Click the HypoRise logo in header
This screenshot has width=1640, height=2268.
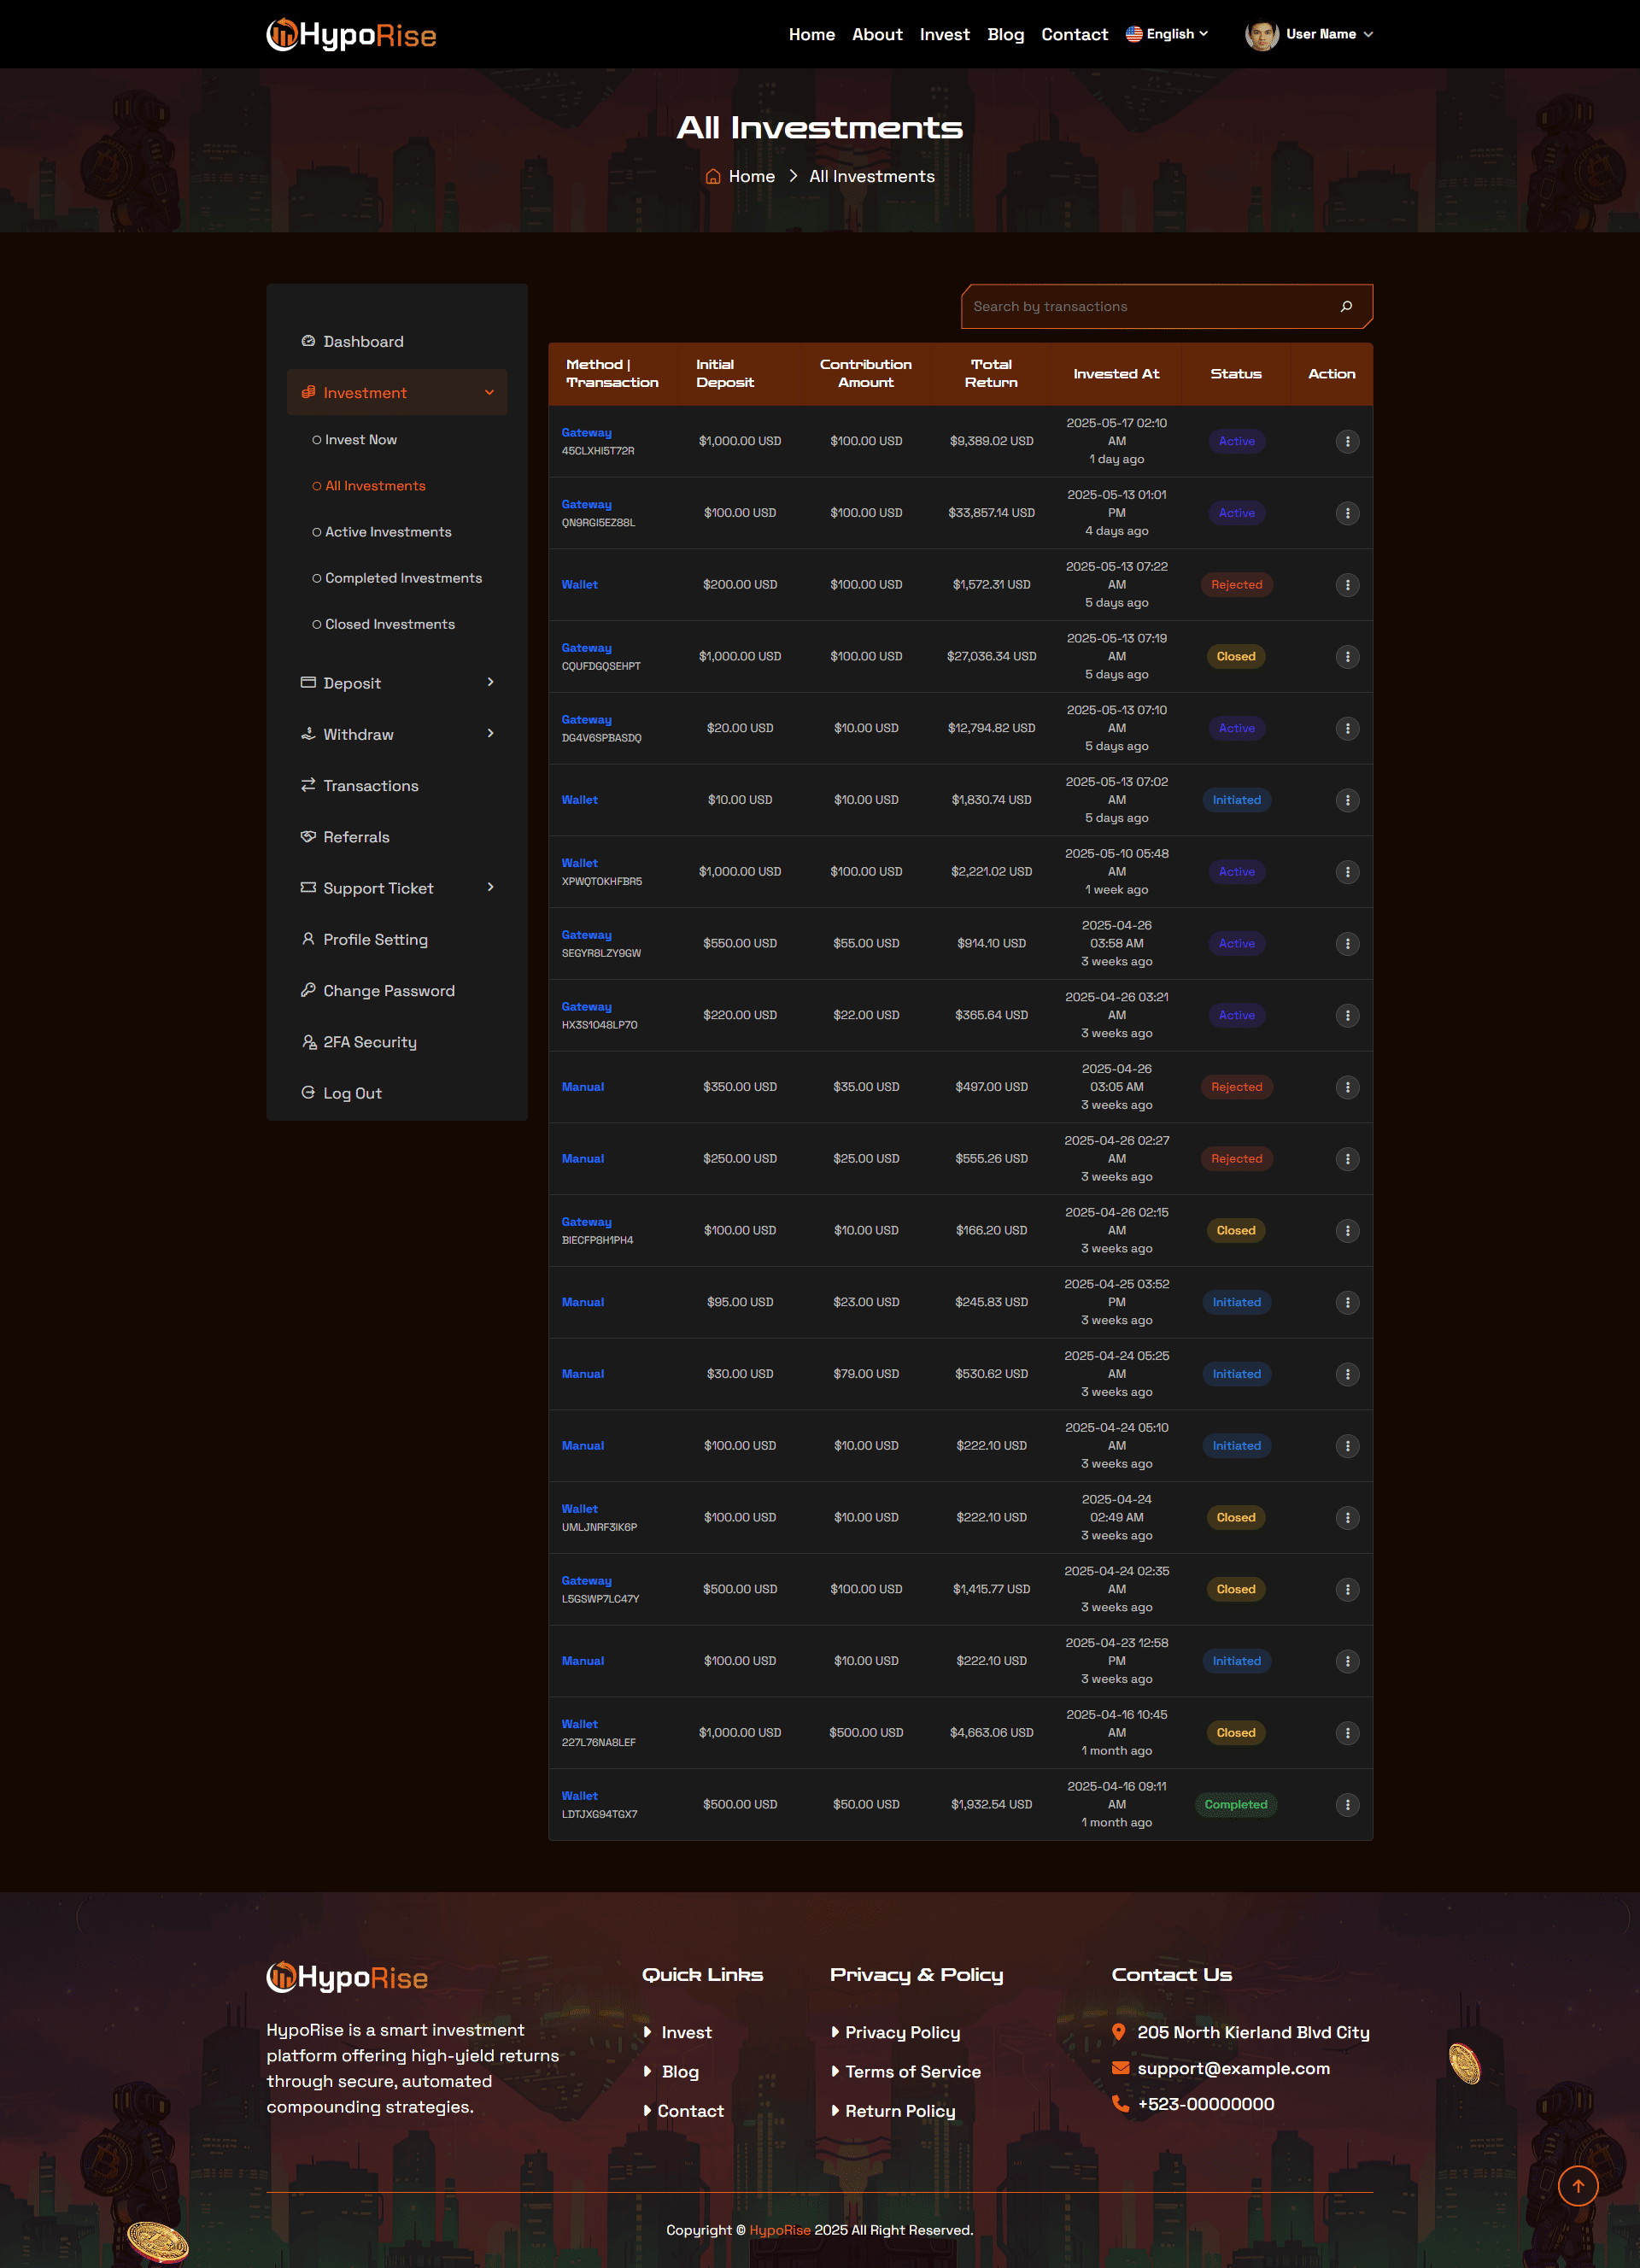click(351, 35)
